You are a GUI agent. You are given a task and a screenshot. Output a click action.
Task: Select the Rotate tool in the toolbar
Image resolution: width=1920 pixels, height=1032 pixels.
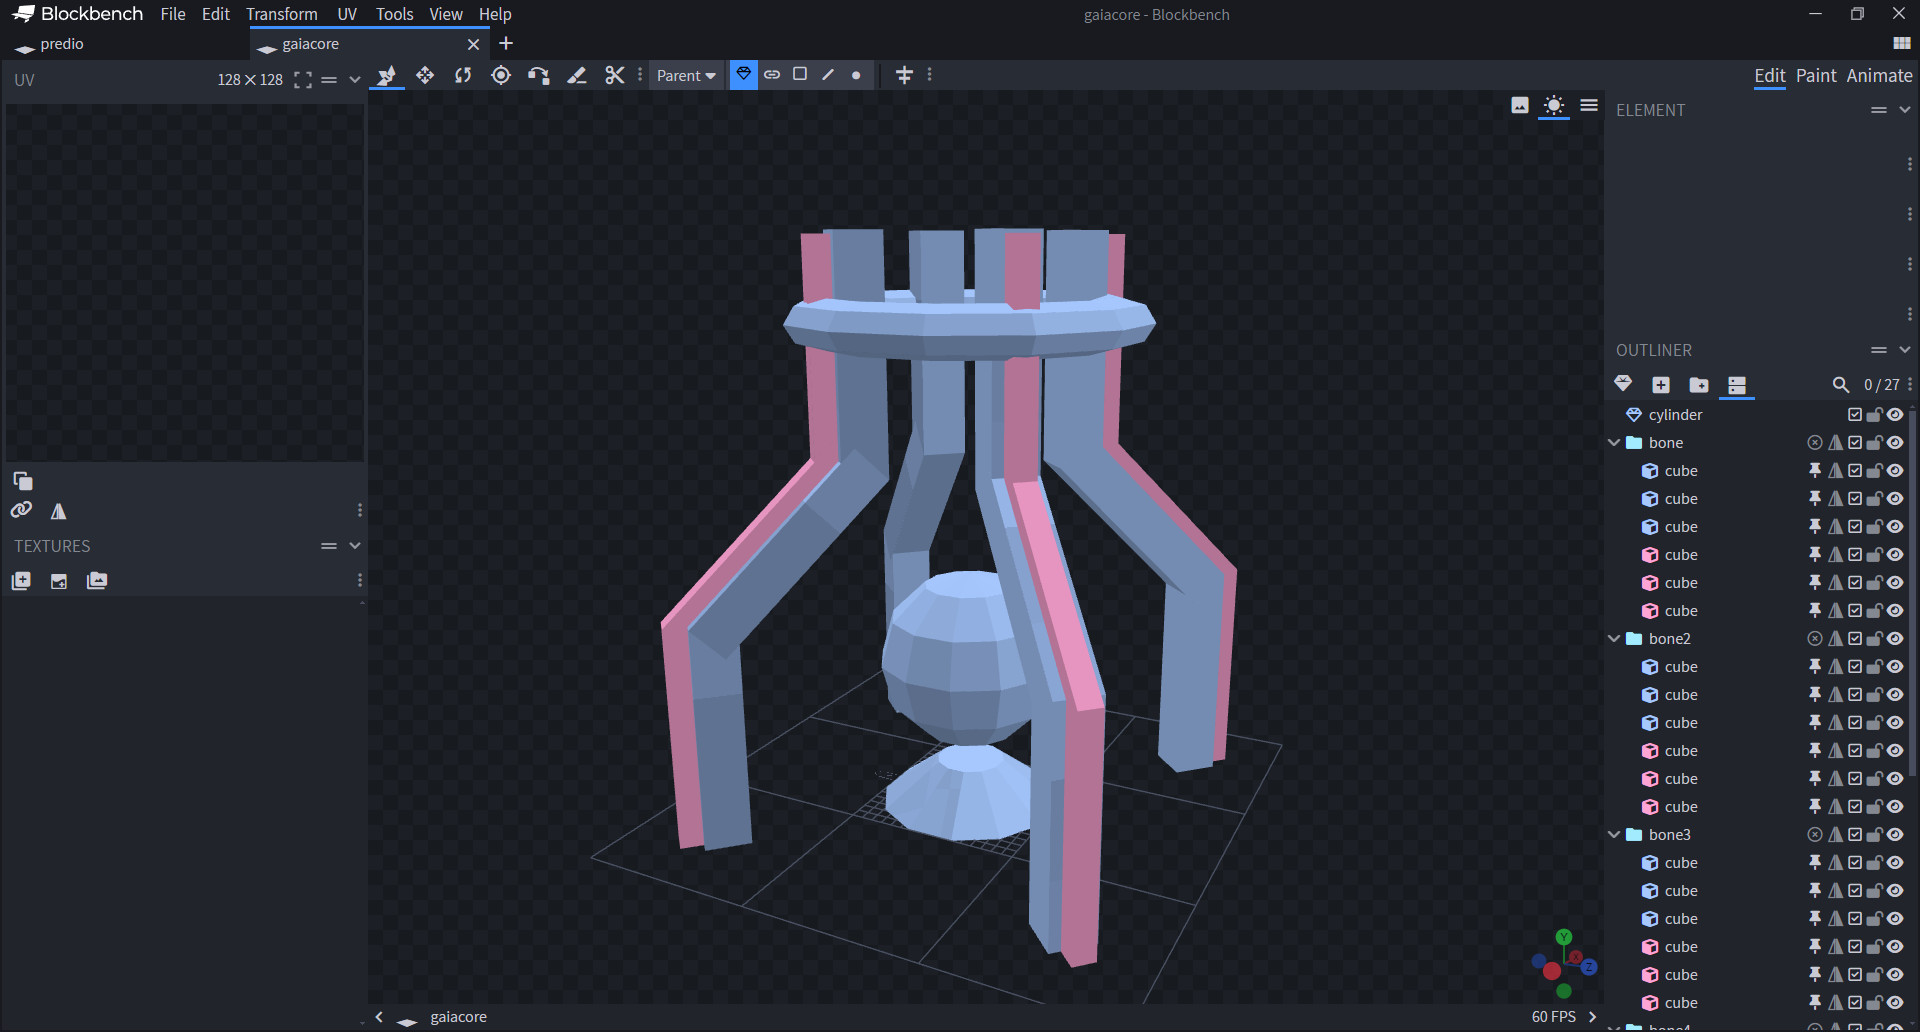point(463,76)
